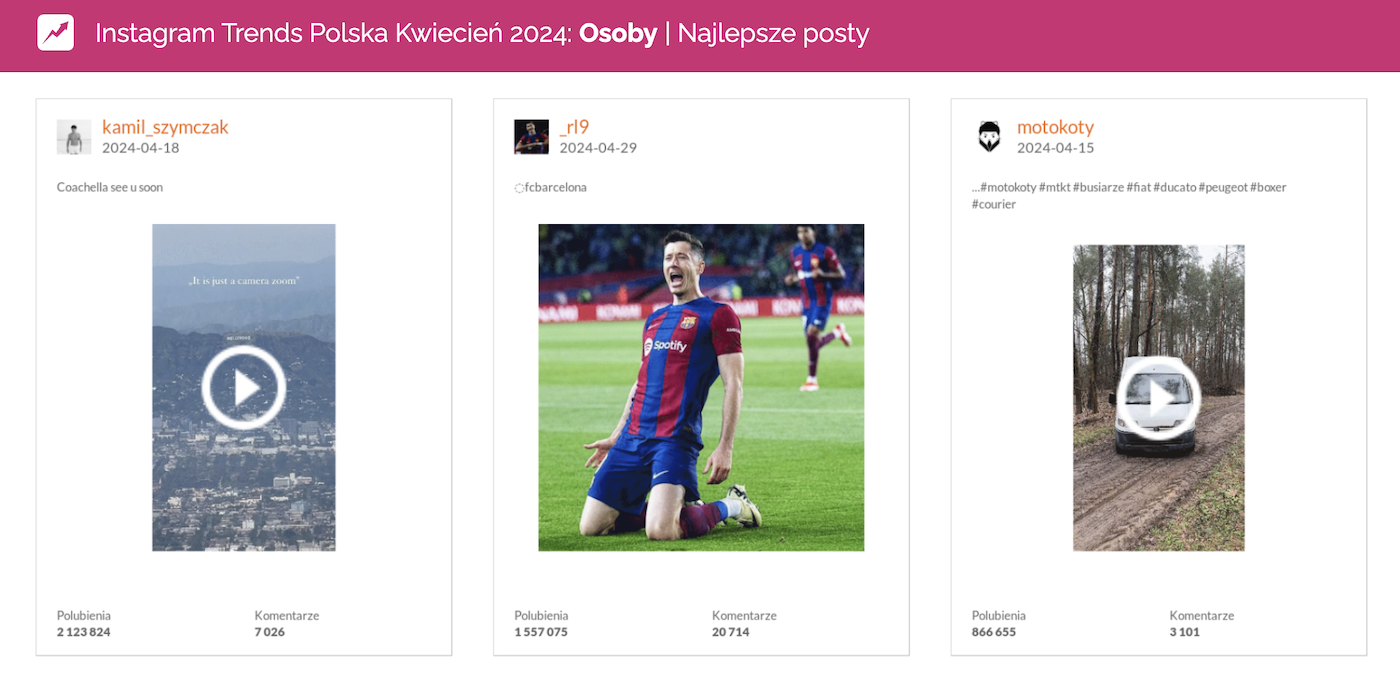Click the Instagram Trends Polska page title
The height and width of the screenshot is (679, 1400).
[x=482, y=34]
